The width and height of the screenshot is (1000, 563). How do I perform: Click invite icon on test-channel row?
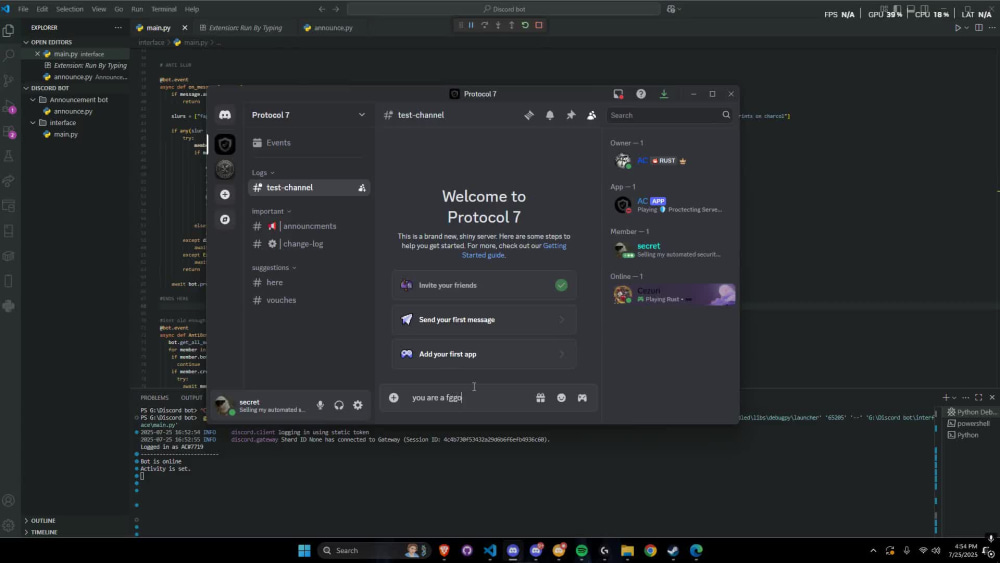362,187
